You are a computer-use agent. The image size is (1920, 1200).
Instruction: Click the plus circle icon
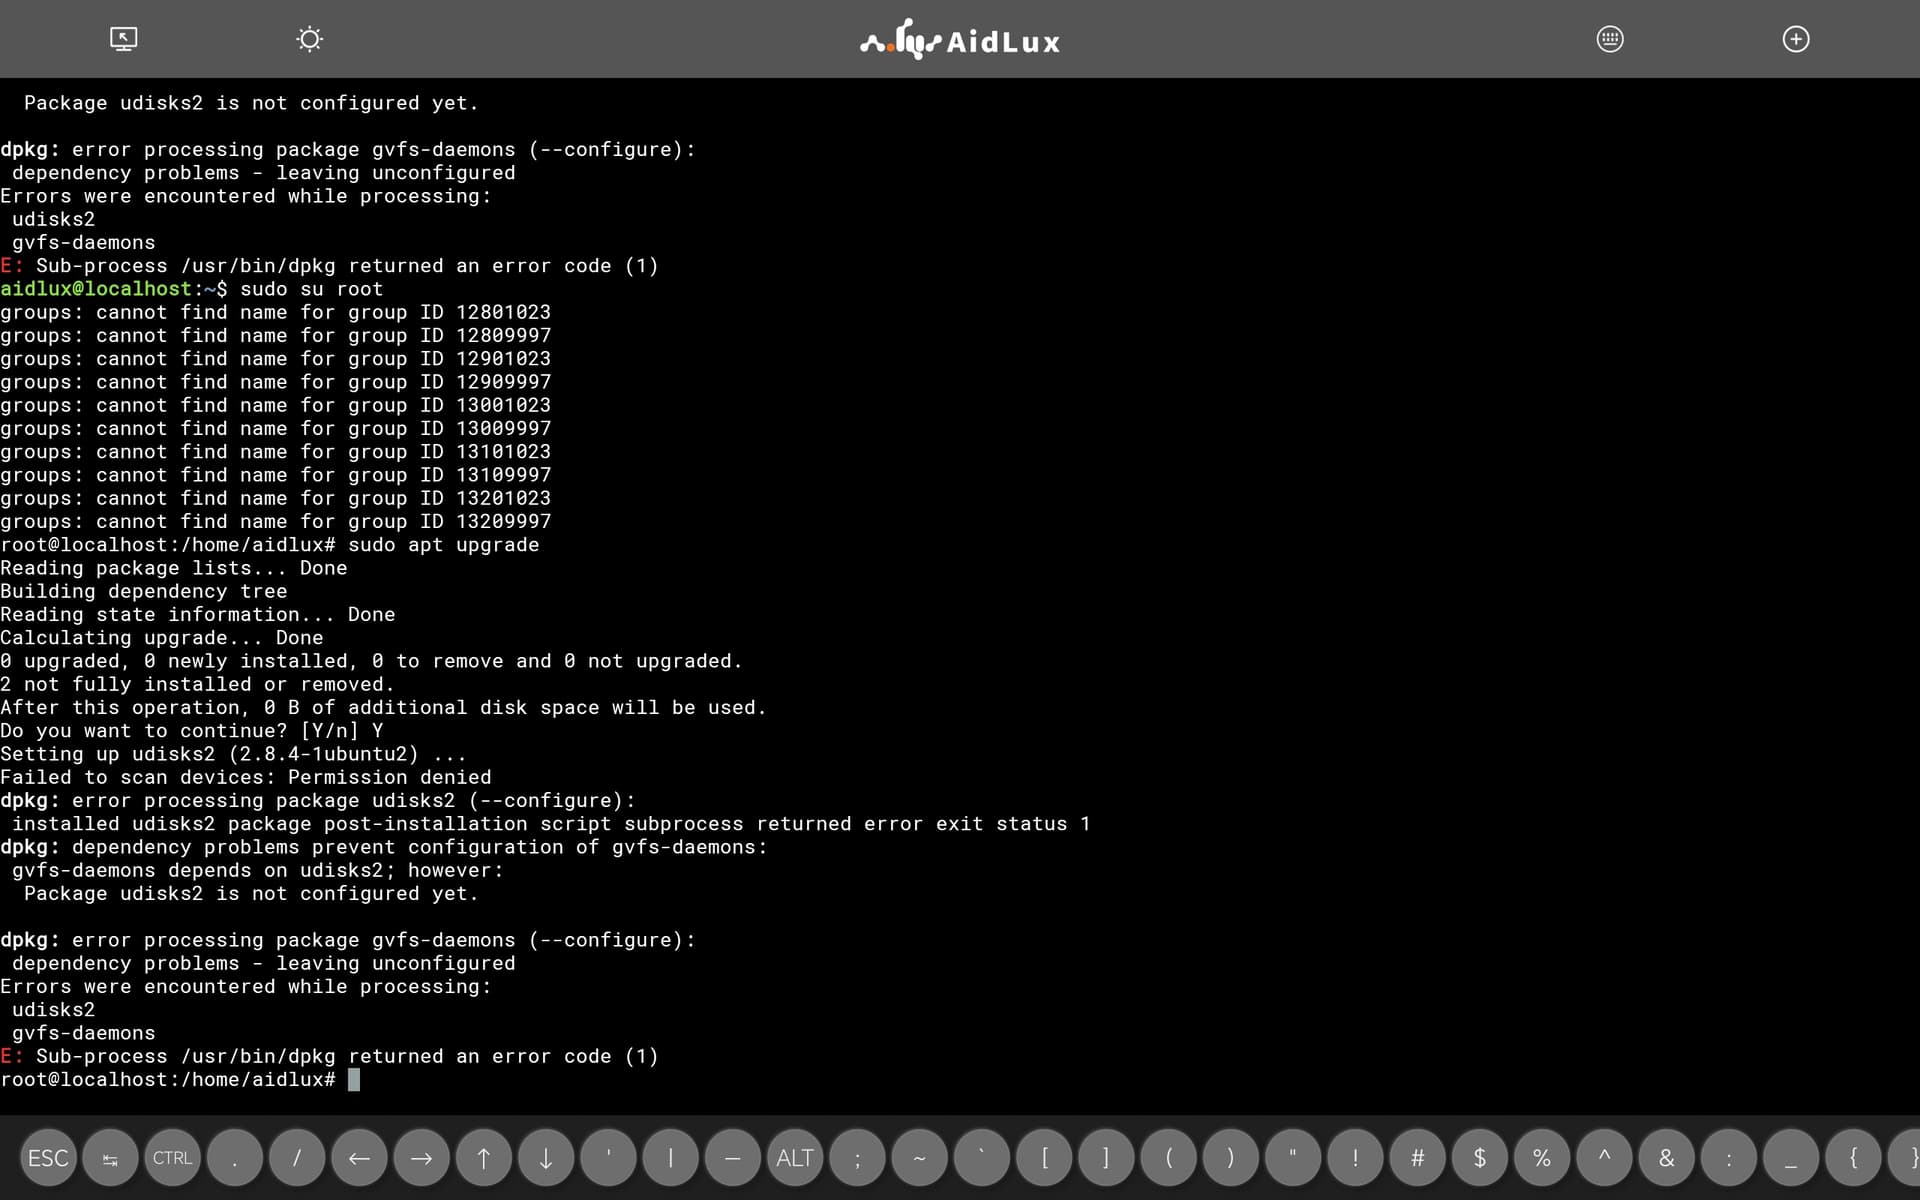1796,39
